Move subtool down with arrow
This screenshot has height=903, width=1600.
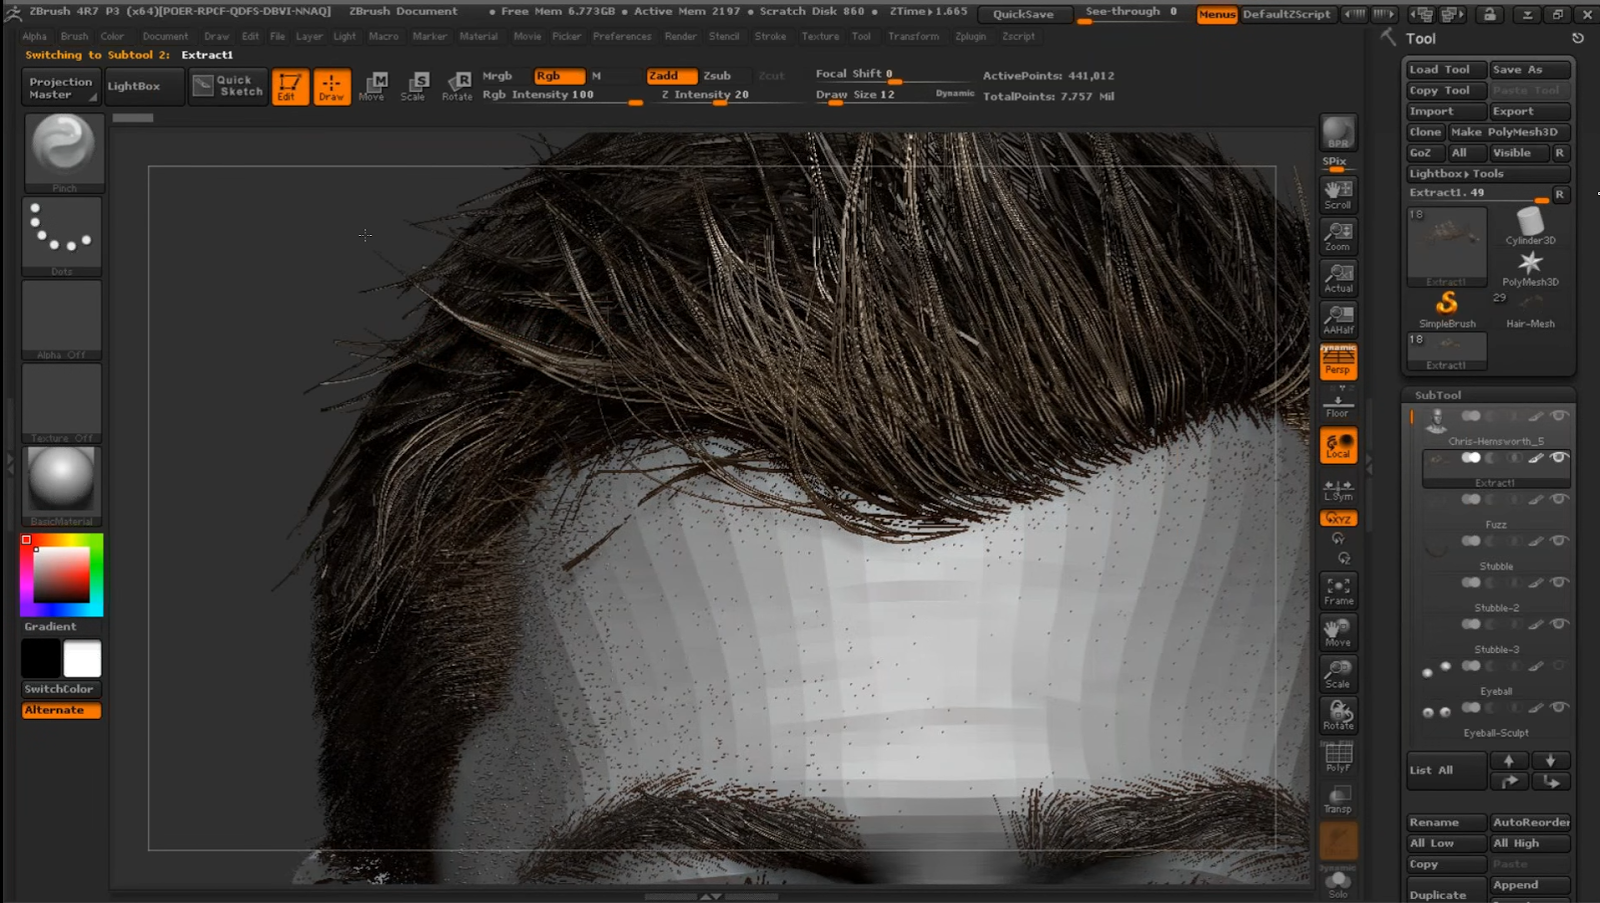click(x=1550, y=760)
